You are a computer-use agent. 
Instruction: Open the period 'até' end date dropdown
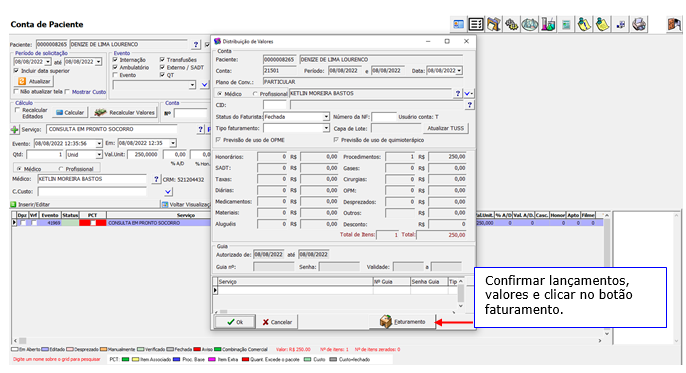[99, 62]
